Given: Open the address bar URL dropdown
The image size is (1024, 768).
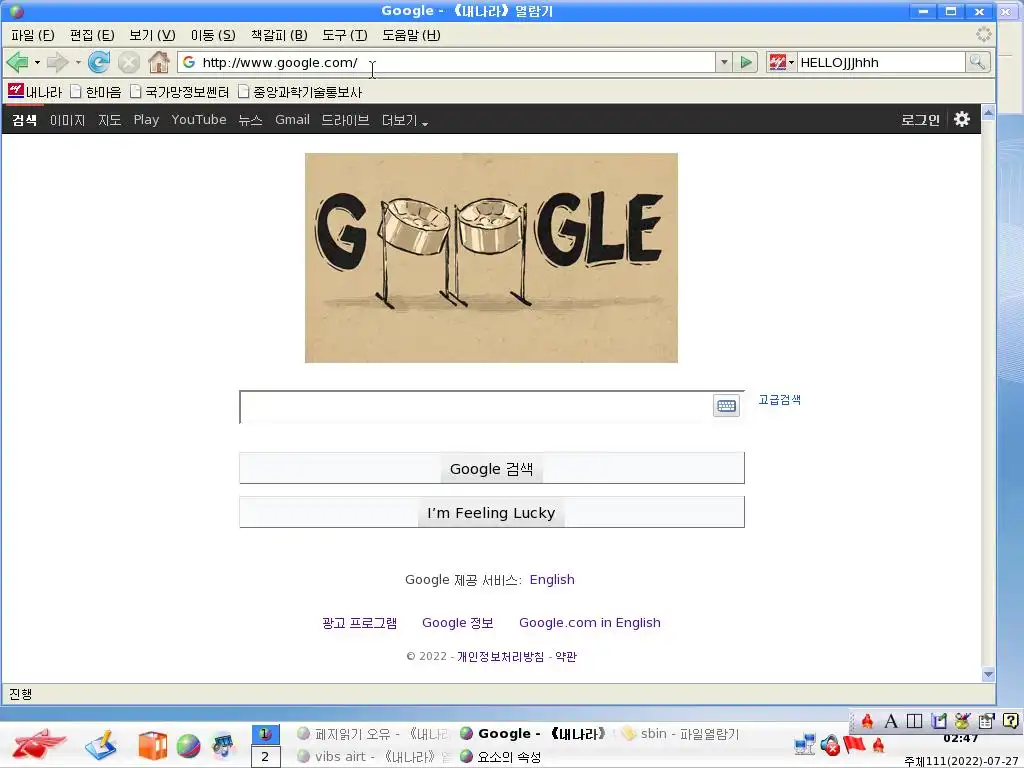Looking at the screenshot, I should coord(724,63).
